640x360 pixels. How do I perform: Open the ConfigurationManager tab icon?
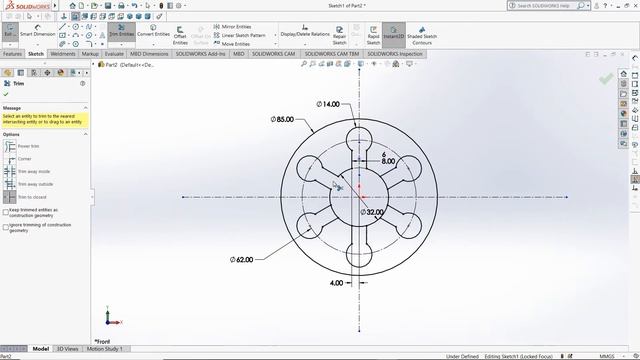[34, 73]
